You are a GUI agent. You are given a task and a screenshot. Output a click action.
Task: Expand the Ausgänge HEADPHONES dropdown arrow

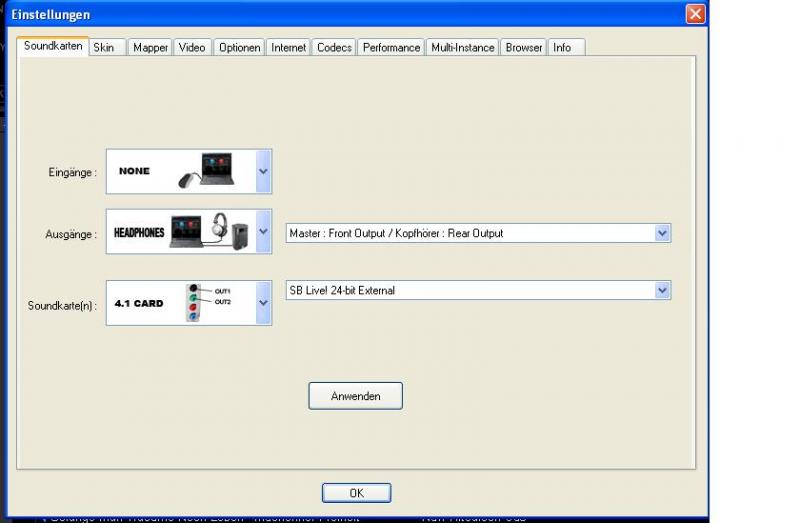pos(263,231)
